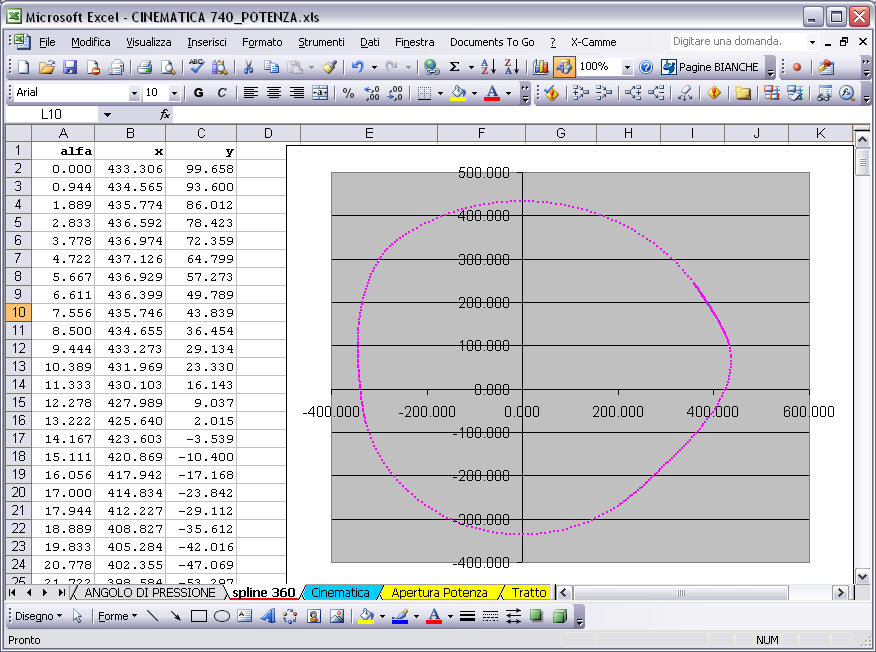
Task: Create a new workbook icon
Action: point(23,68)
